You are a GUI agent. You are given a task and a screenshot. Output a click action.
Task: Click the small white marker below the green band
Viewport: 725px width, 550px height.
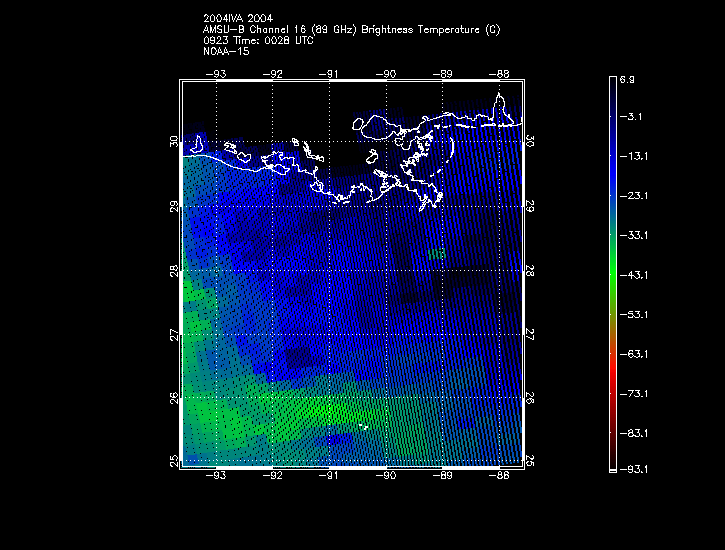363,426
